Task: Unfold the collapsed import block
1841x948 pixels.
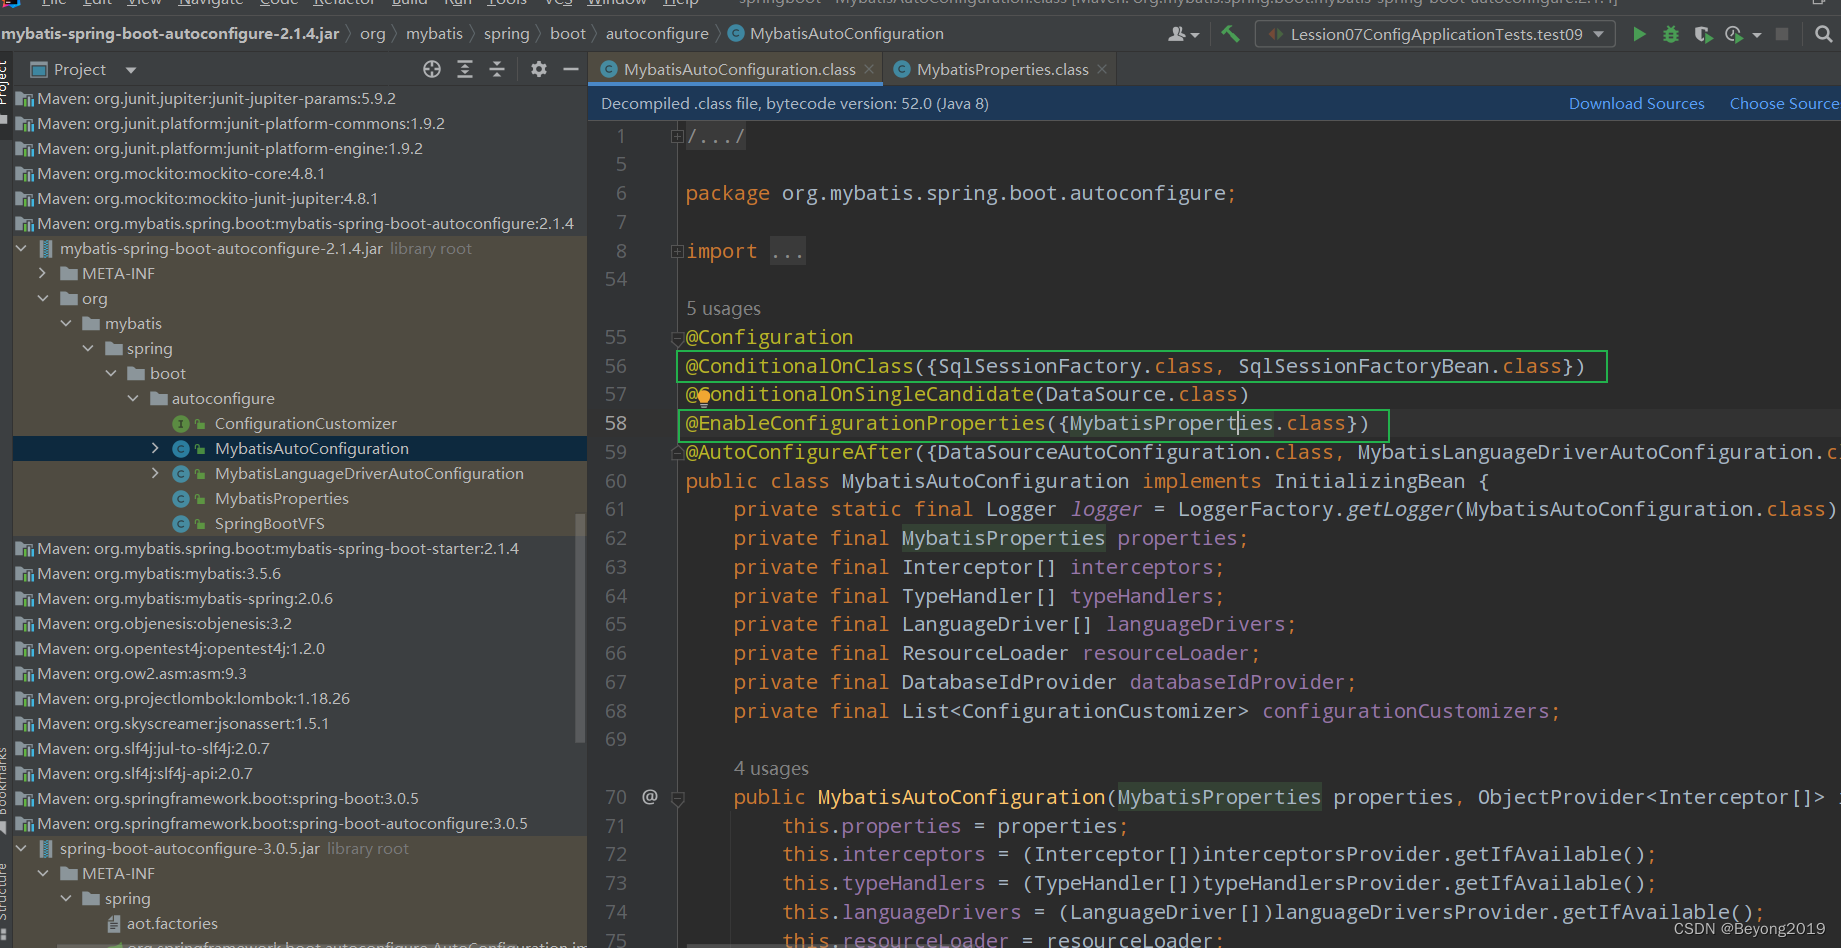Action: (677, 251)
